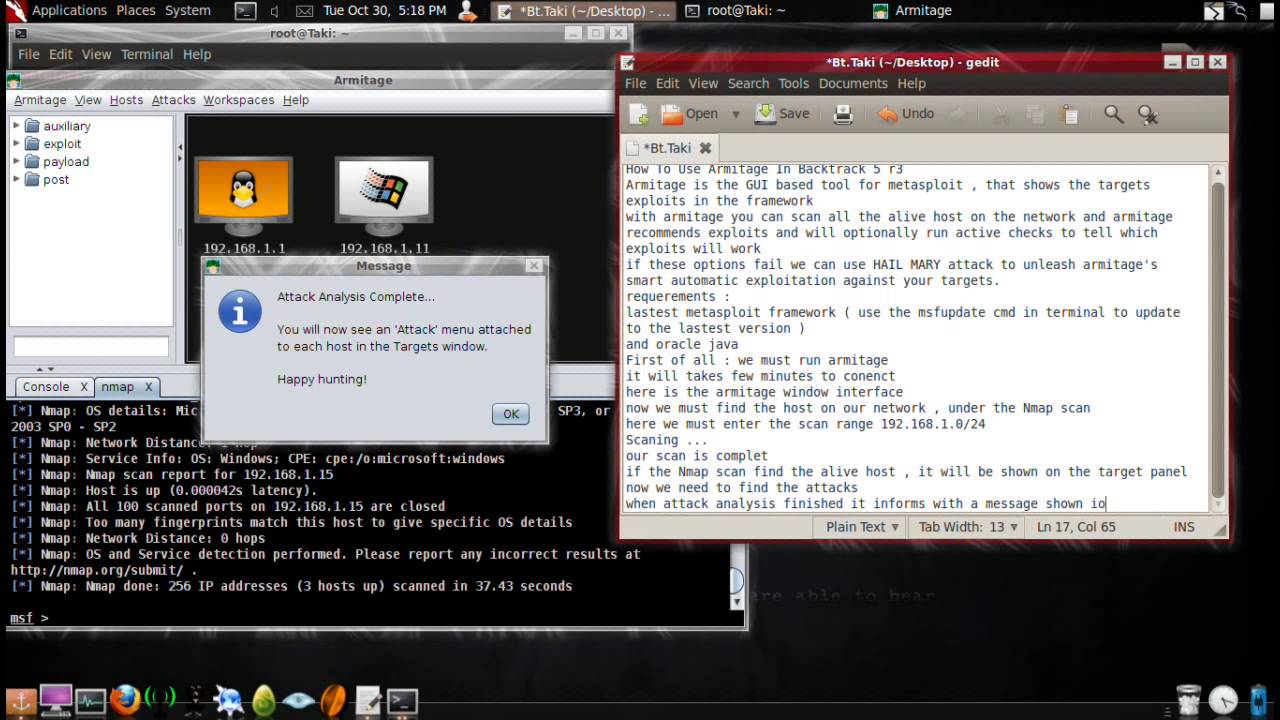Print the document from gedit toolbar
1280x720 pixels.
point(843,114)
